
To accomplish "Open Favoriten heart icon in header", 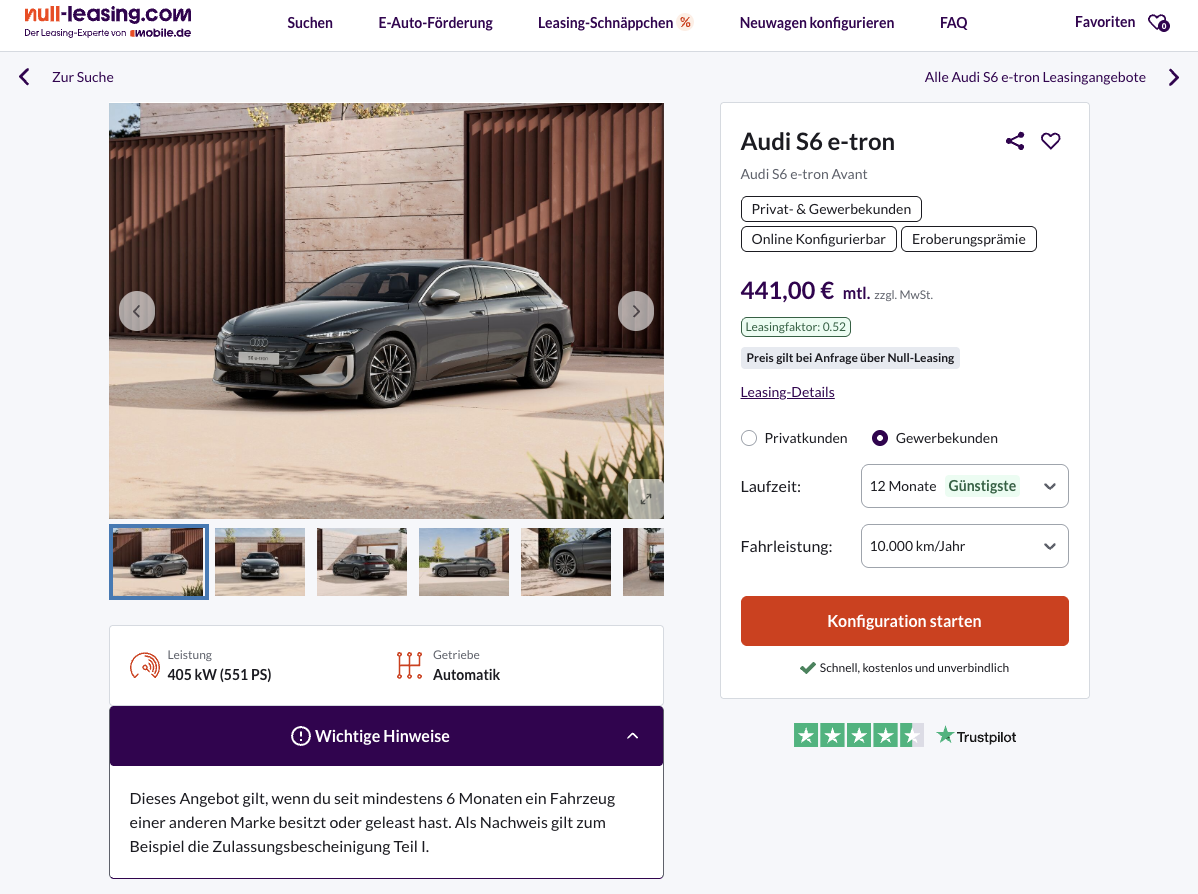I will tap(1157, 22).
